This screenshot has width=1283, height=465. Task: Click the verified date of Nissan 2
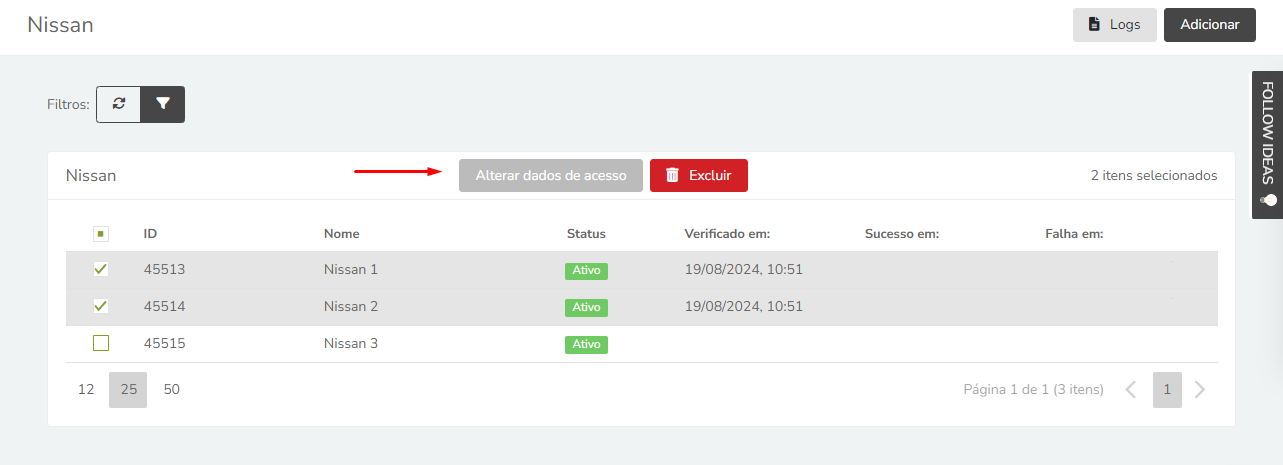click(x=744, y=306)
